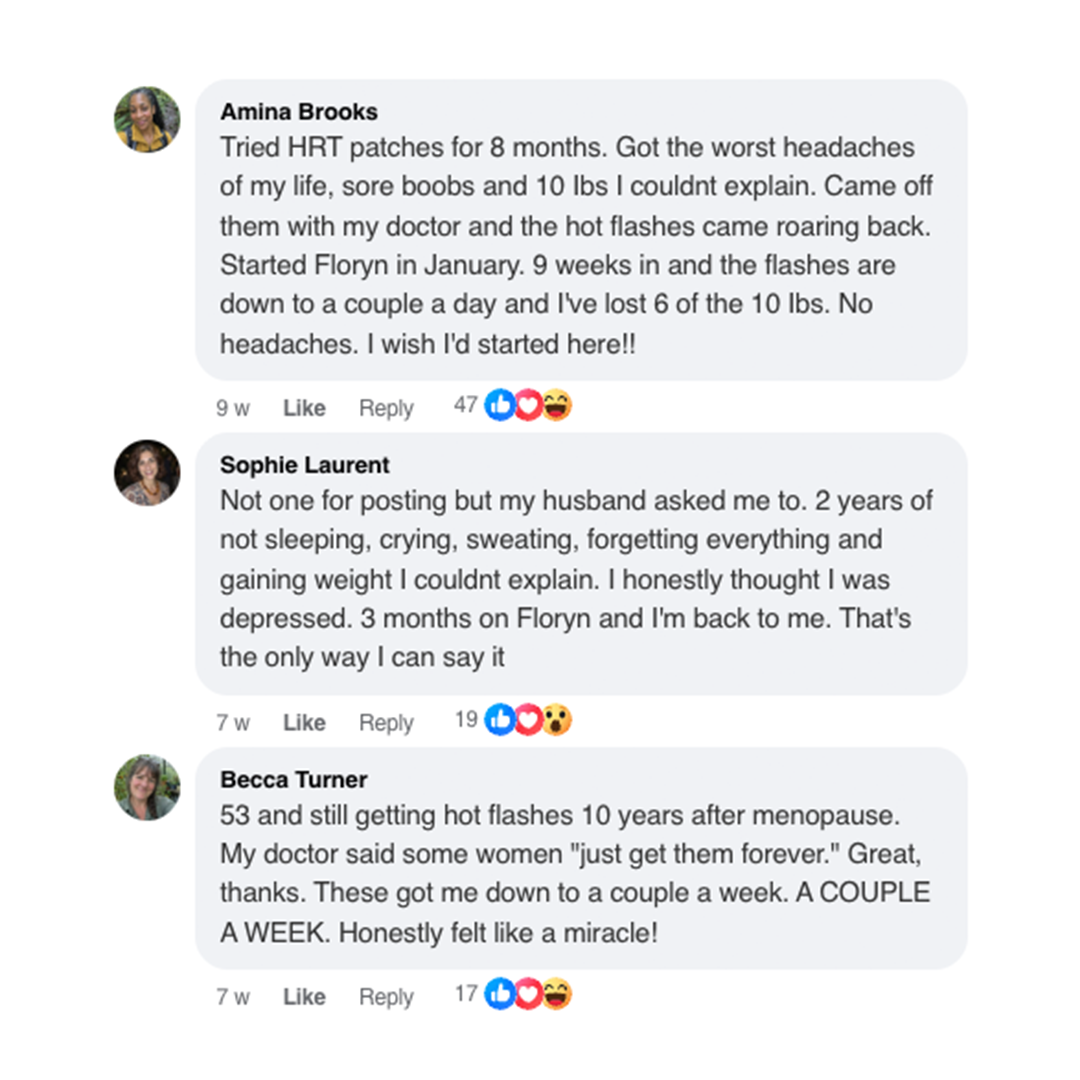
Task: Open Amina Brooks' profile picture
Action: (147, 120)
